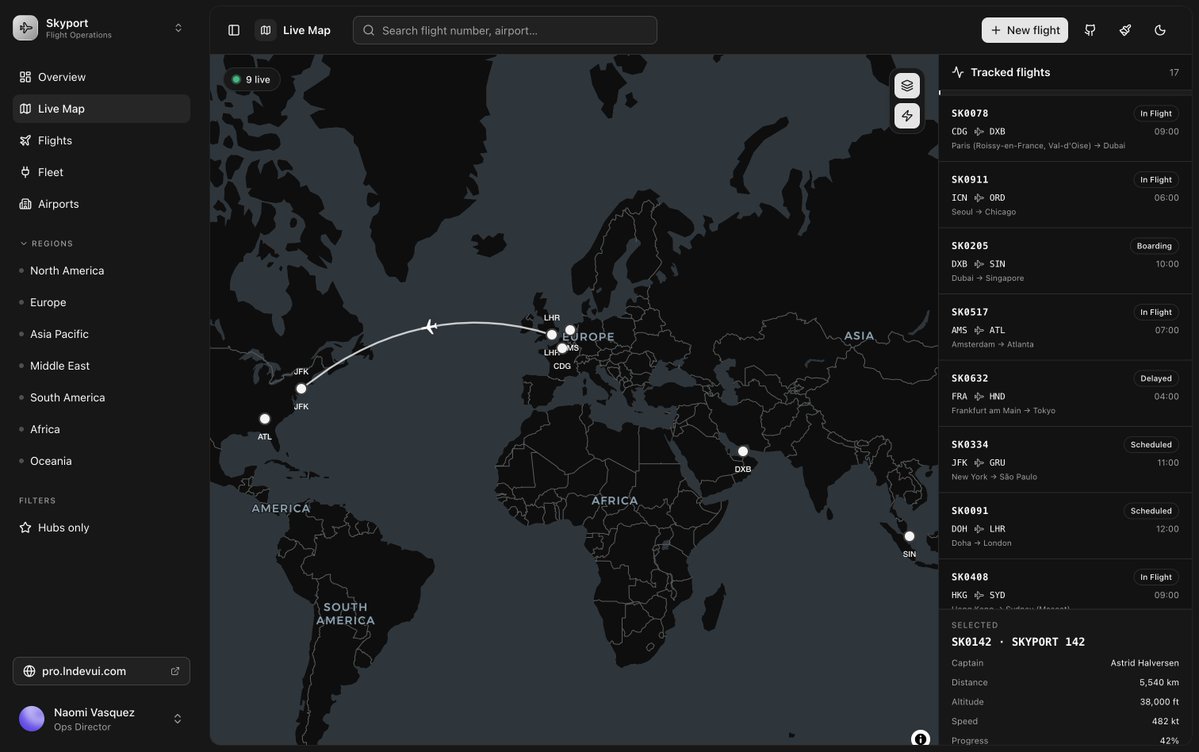Screen dimensions: 1199x752
Task: Select North America region
Action: tap(101, 271)
